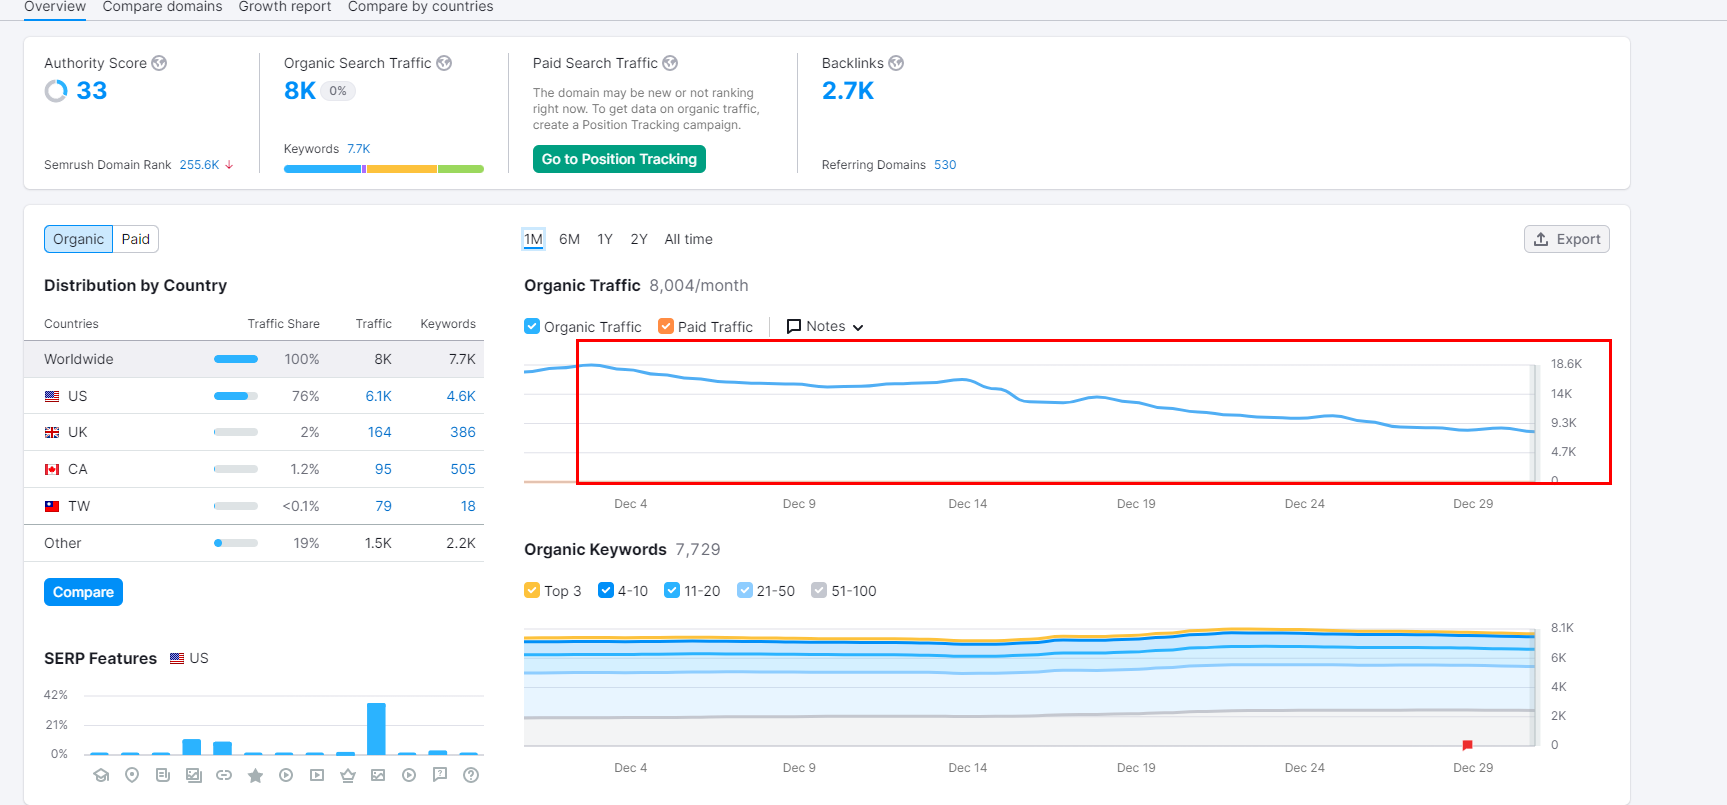The width and height of the screenshot is (1727, 805).
Task: Click globe icon beside Organic Search Traffic
Action: [x=444, y=63]
